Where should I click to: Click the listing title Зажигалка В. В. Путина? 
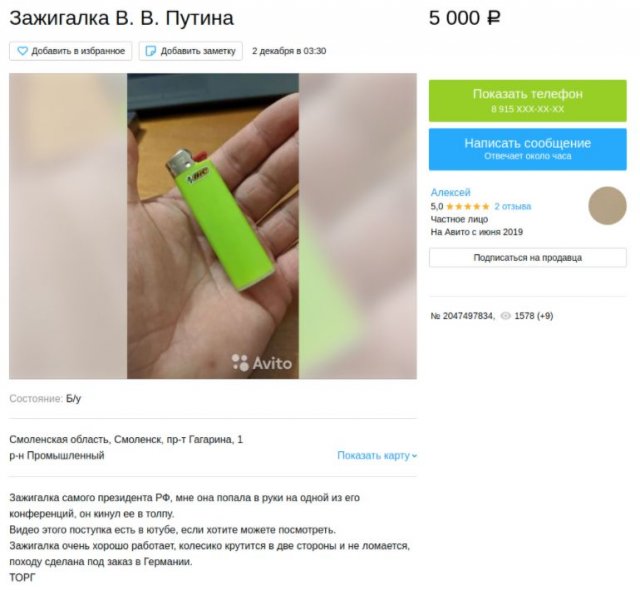coord(122,18)
